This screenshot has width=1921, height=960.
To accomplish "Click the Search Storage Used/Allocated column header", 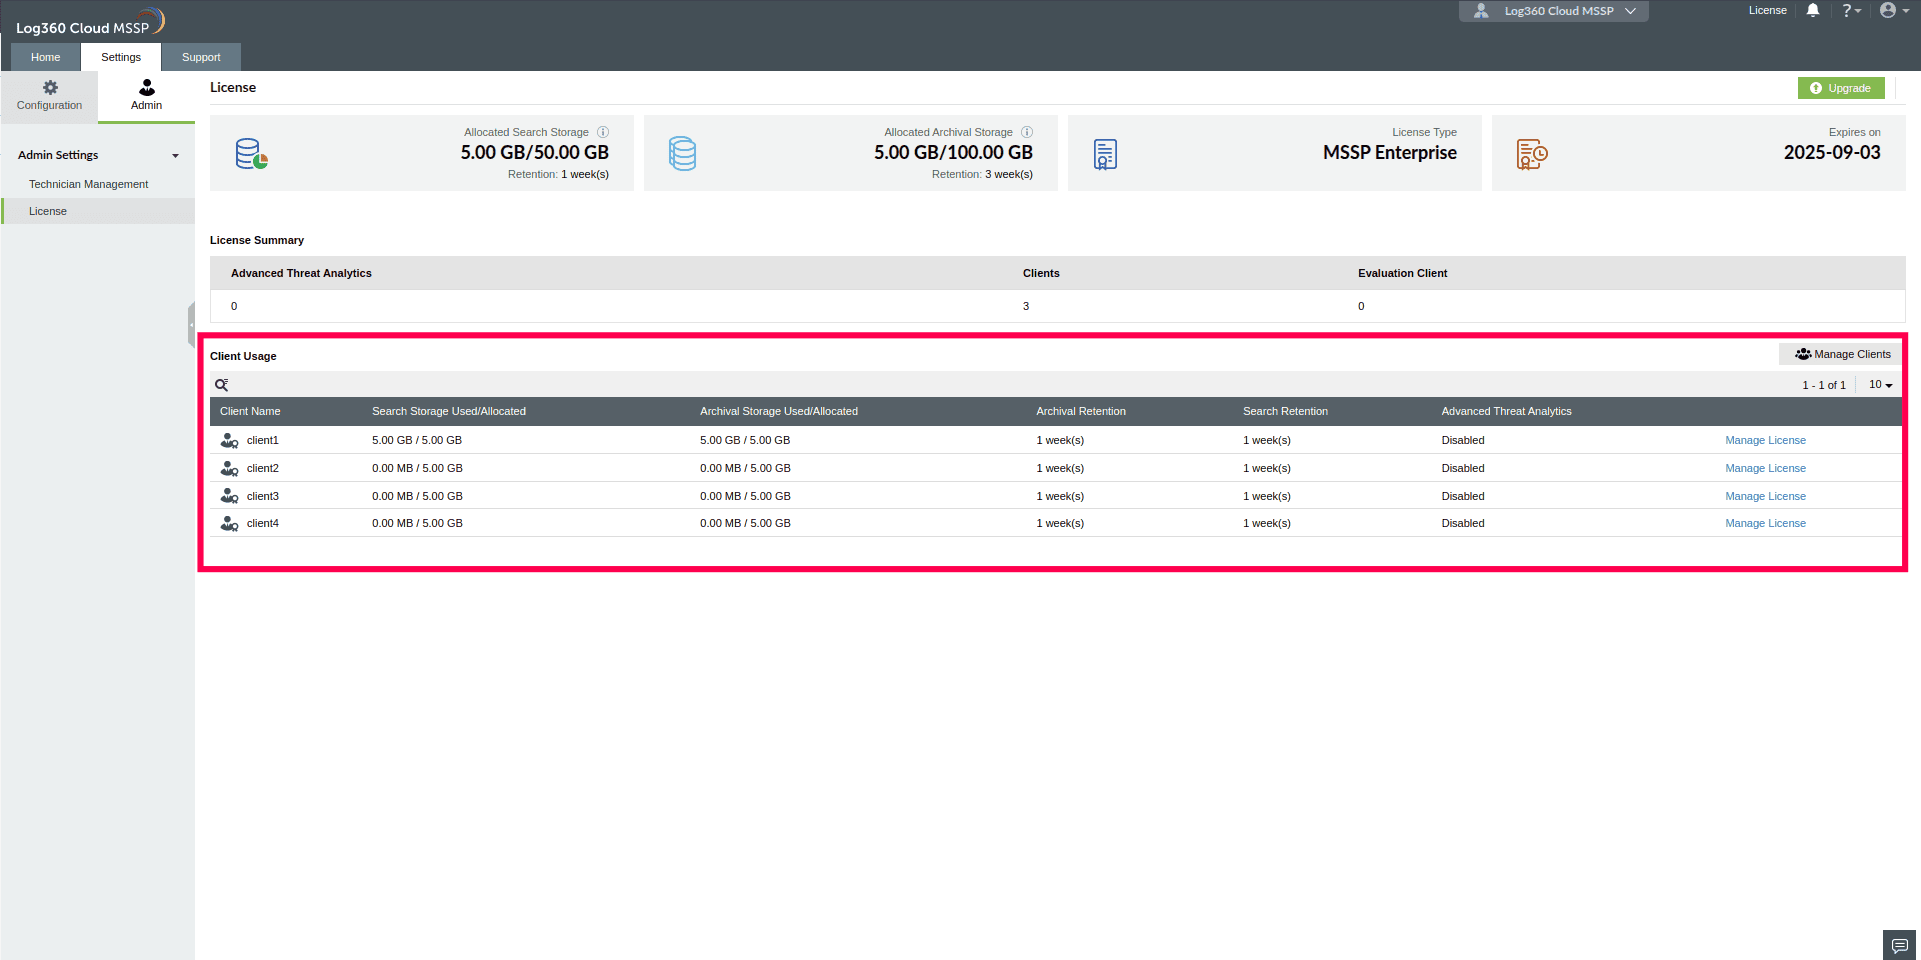I will pos(449,411).
